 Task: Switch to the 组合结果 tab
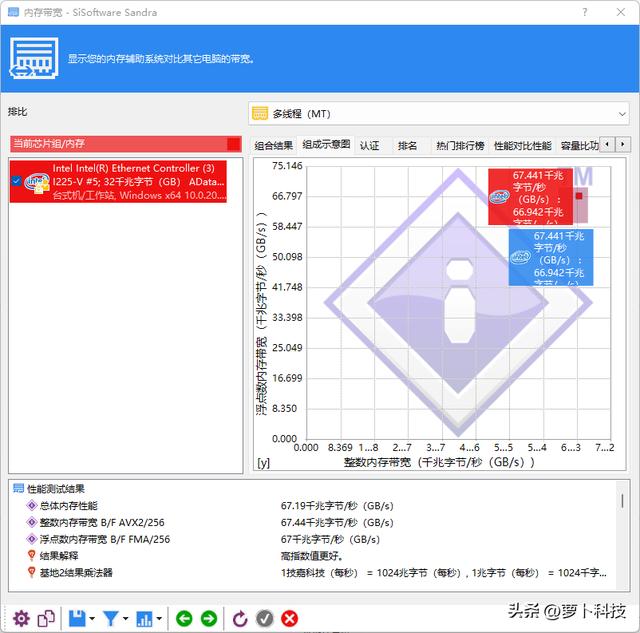[273, 145]
